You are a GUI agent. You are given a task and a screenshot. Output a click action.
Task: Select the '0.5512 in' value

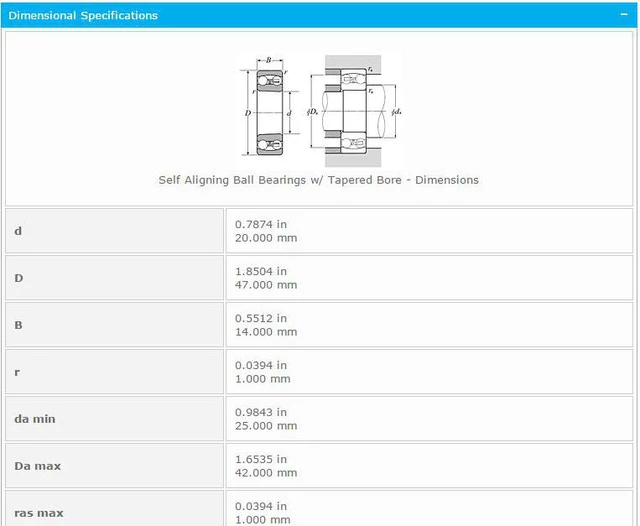tap(261, 318)
